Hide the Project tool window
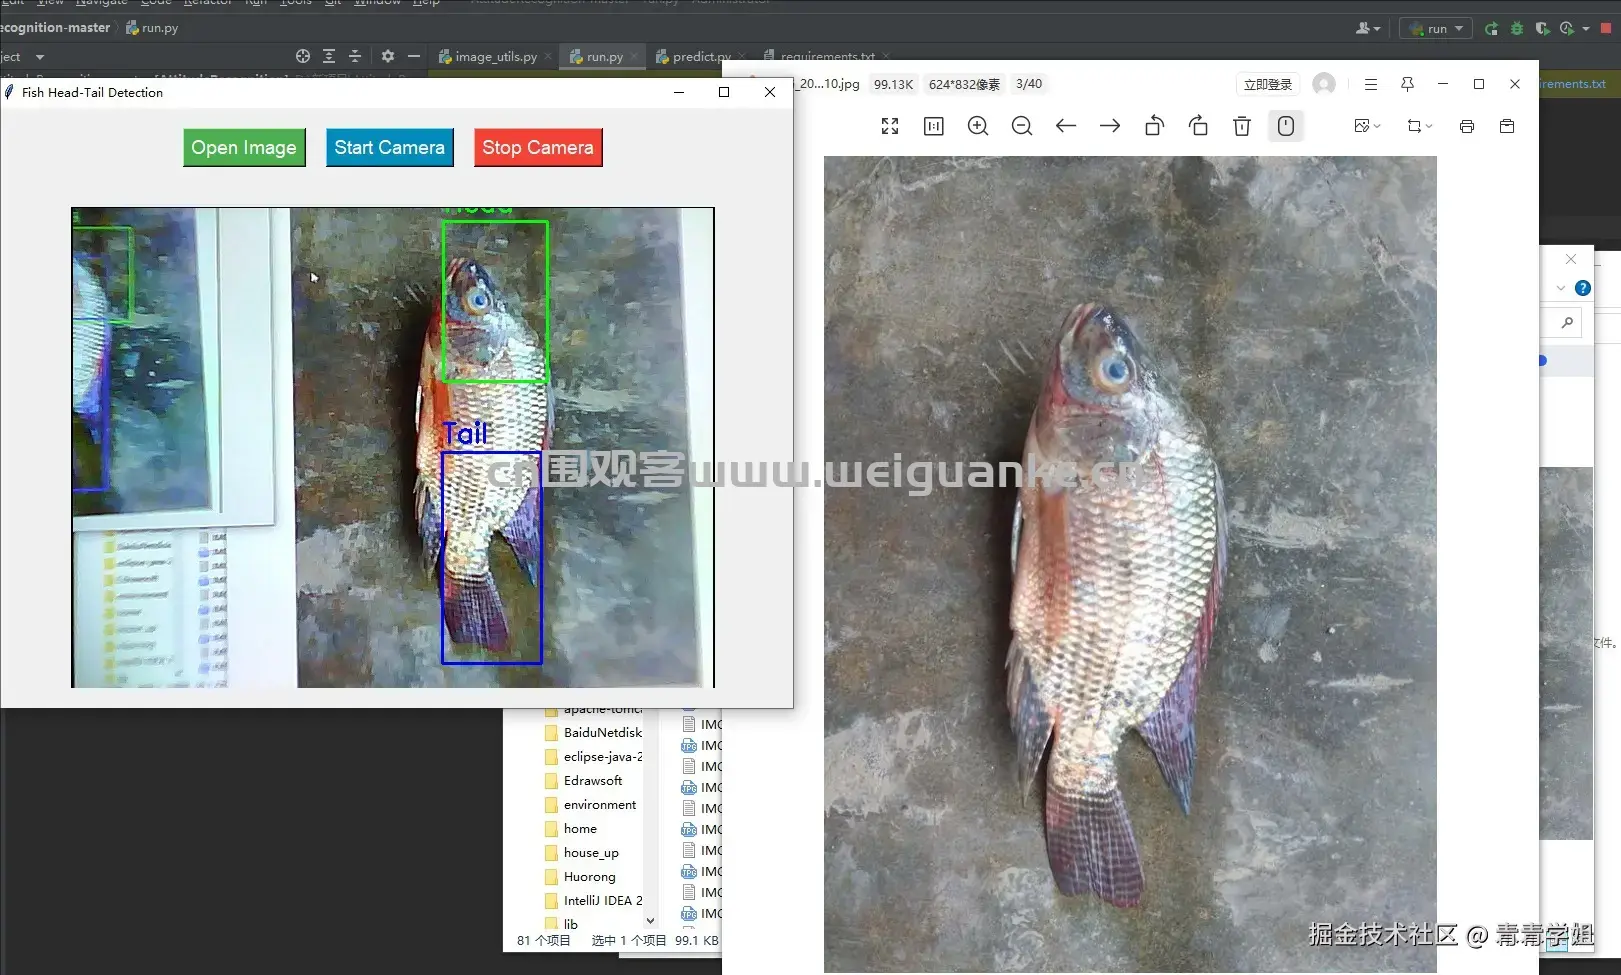This screenshot has width=1621, height=975. tap(414, 56)
